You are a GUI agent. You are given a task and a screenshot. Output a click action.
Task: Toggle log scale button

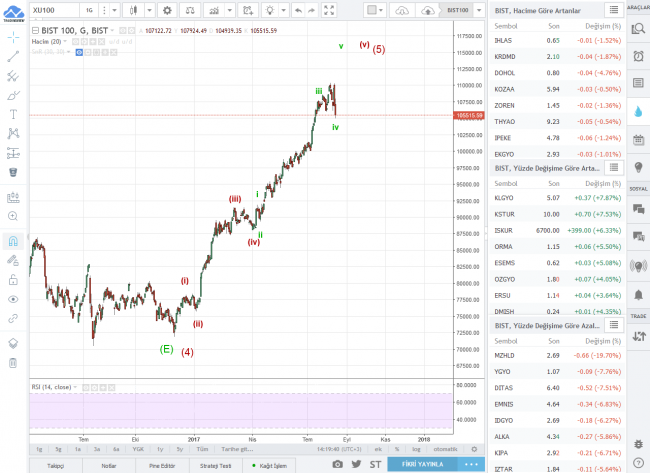click(x=416, y=449)
